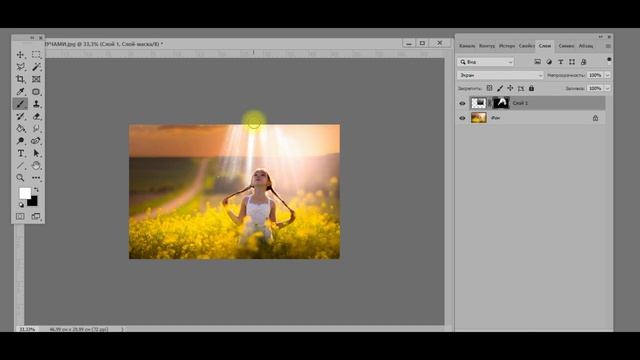
Task: Select the Paint Bucket tool
Action: (20, 129)
